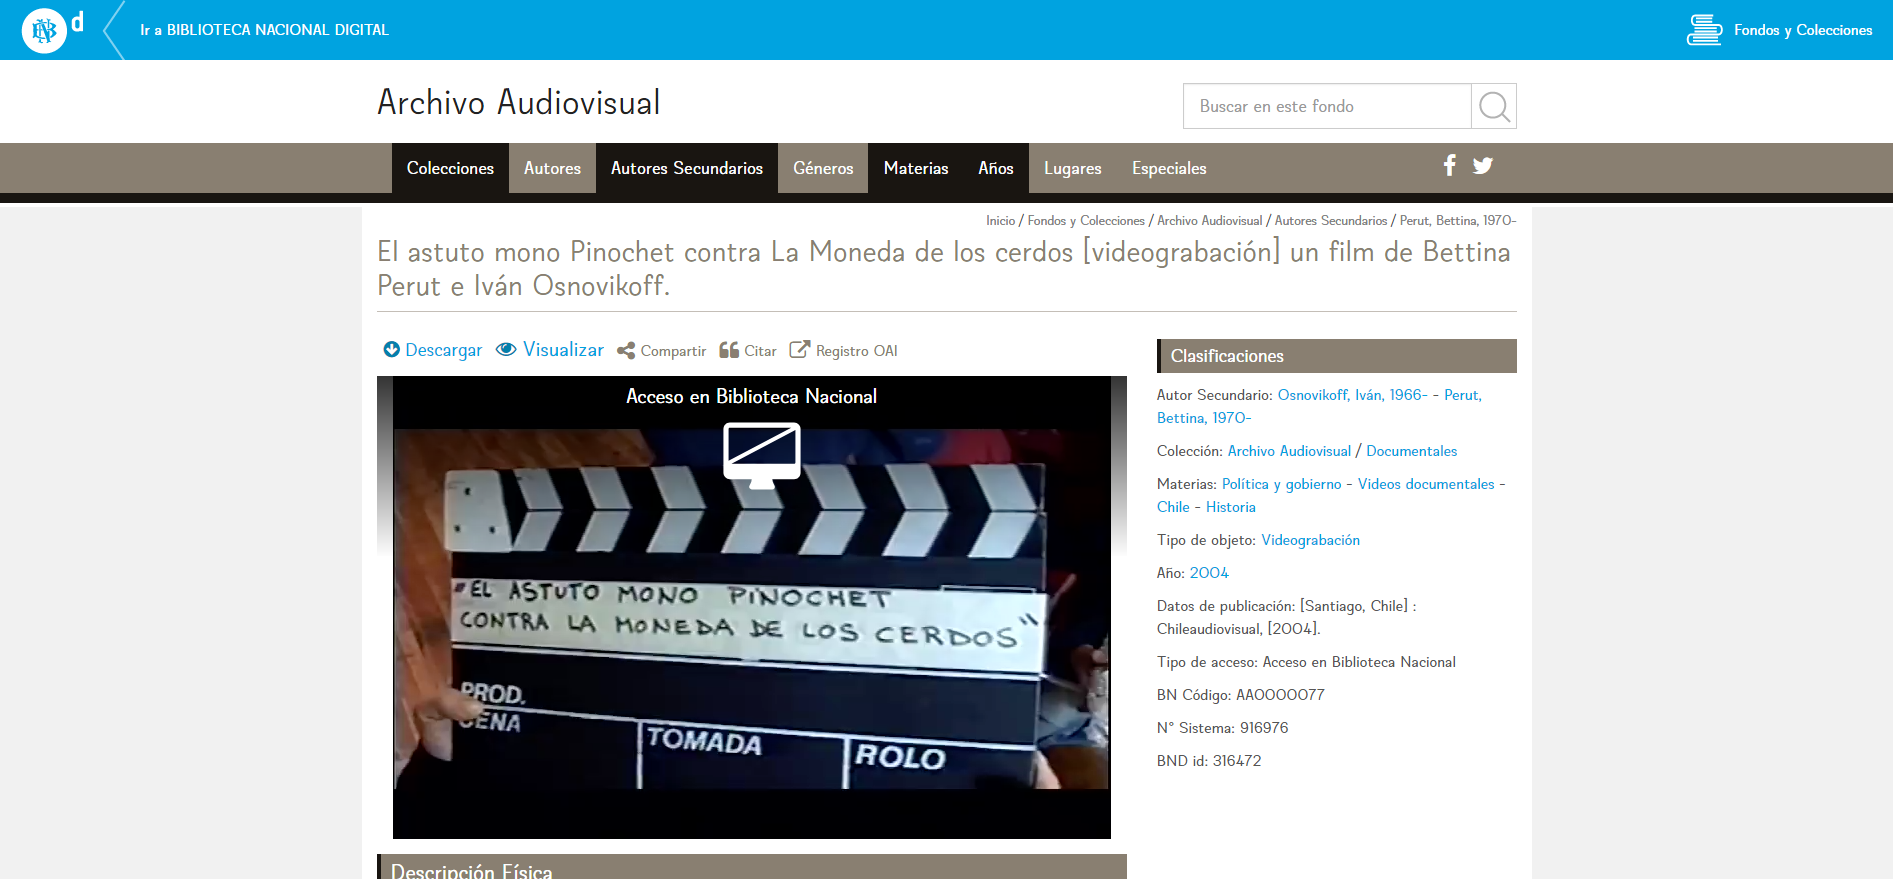Viewport: 1893px width, 879px height.
Task: Share the record using Compartir
Action: [x=662, y=351]
